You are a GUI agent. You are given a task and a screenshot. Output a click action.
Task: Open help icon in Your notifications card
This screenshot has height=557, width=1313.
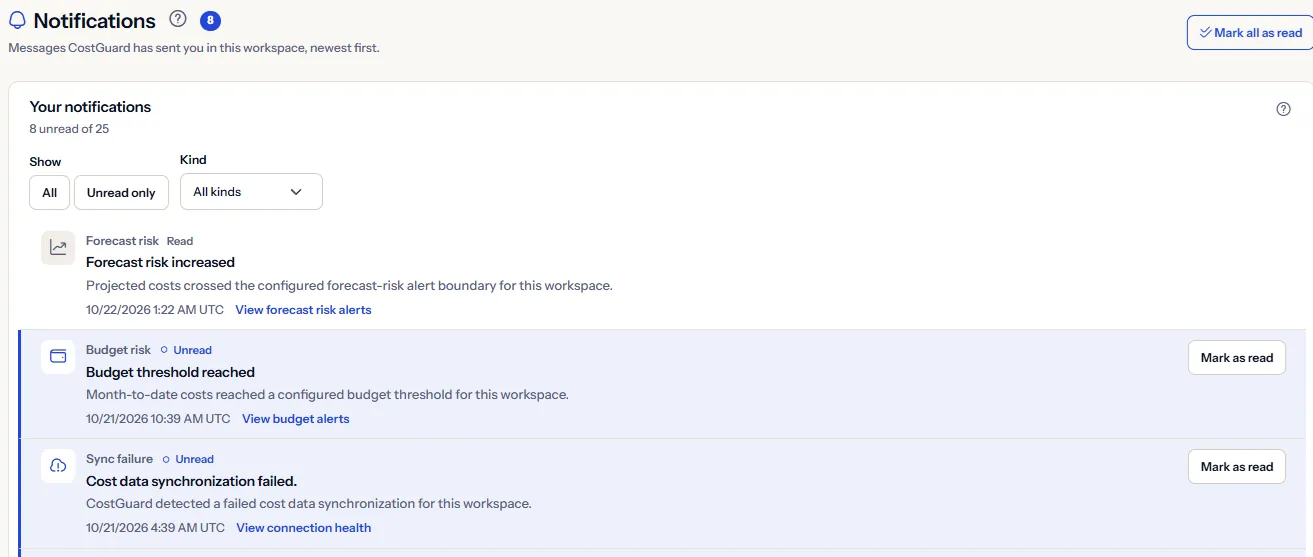1284,109
